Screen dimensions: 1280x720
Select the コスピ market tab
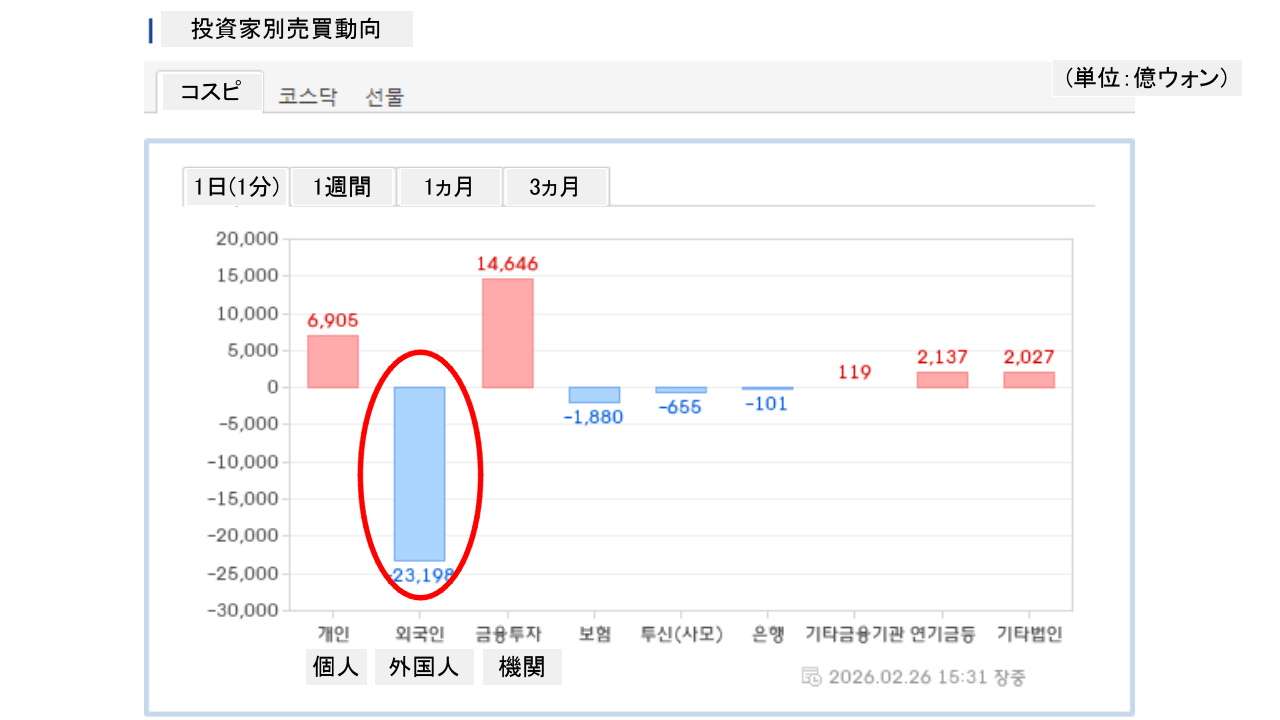click(x=210, y=92)
